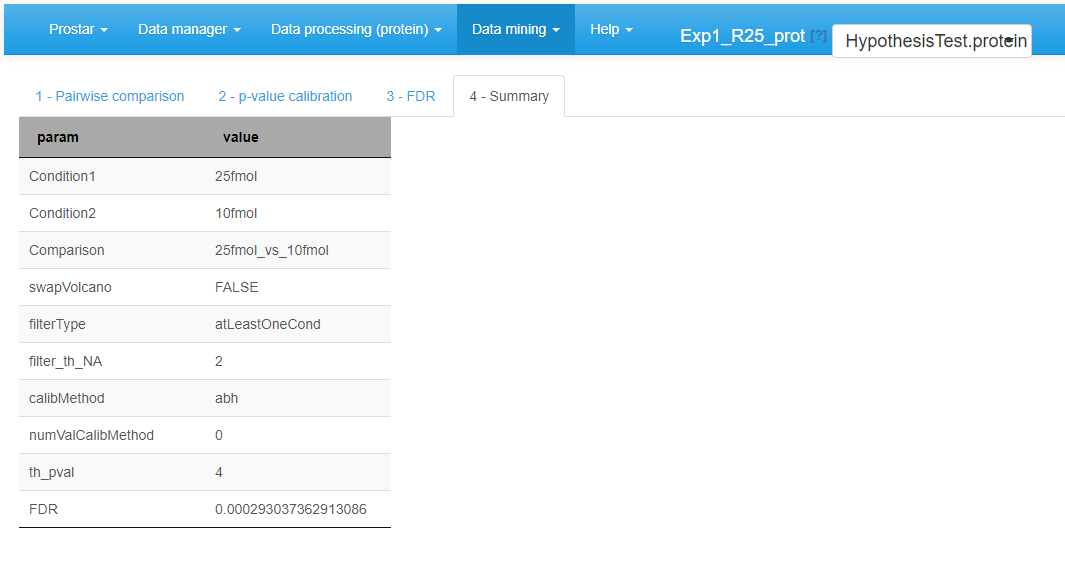The image size is (1065, 570).
Task: Click the value column header
Action: [241, 137]
